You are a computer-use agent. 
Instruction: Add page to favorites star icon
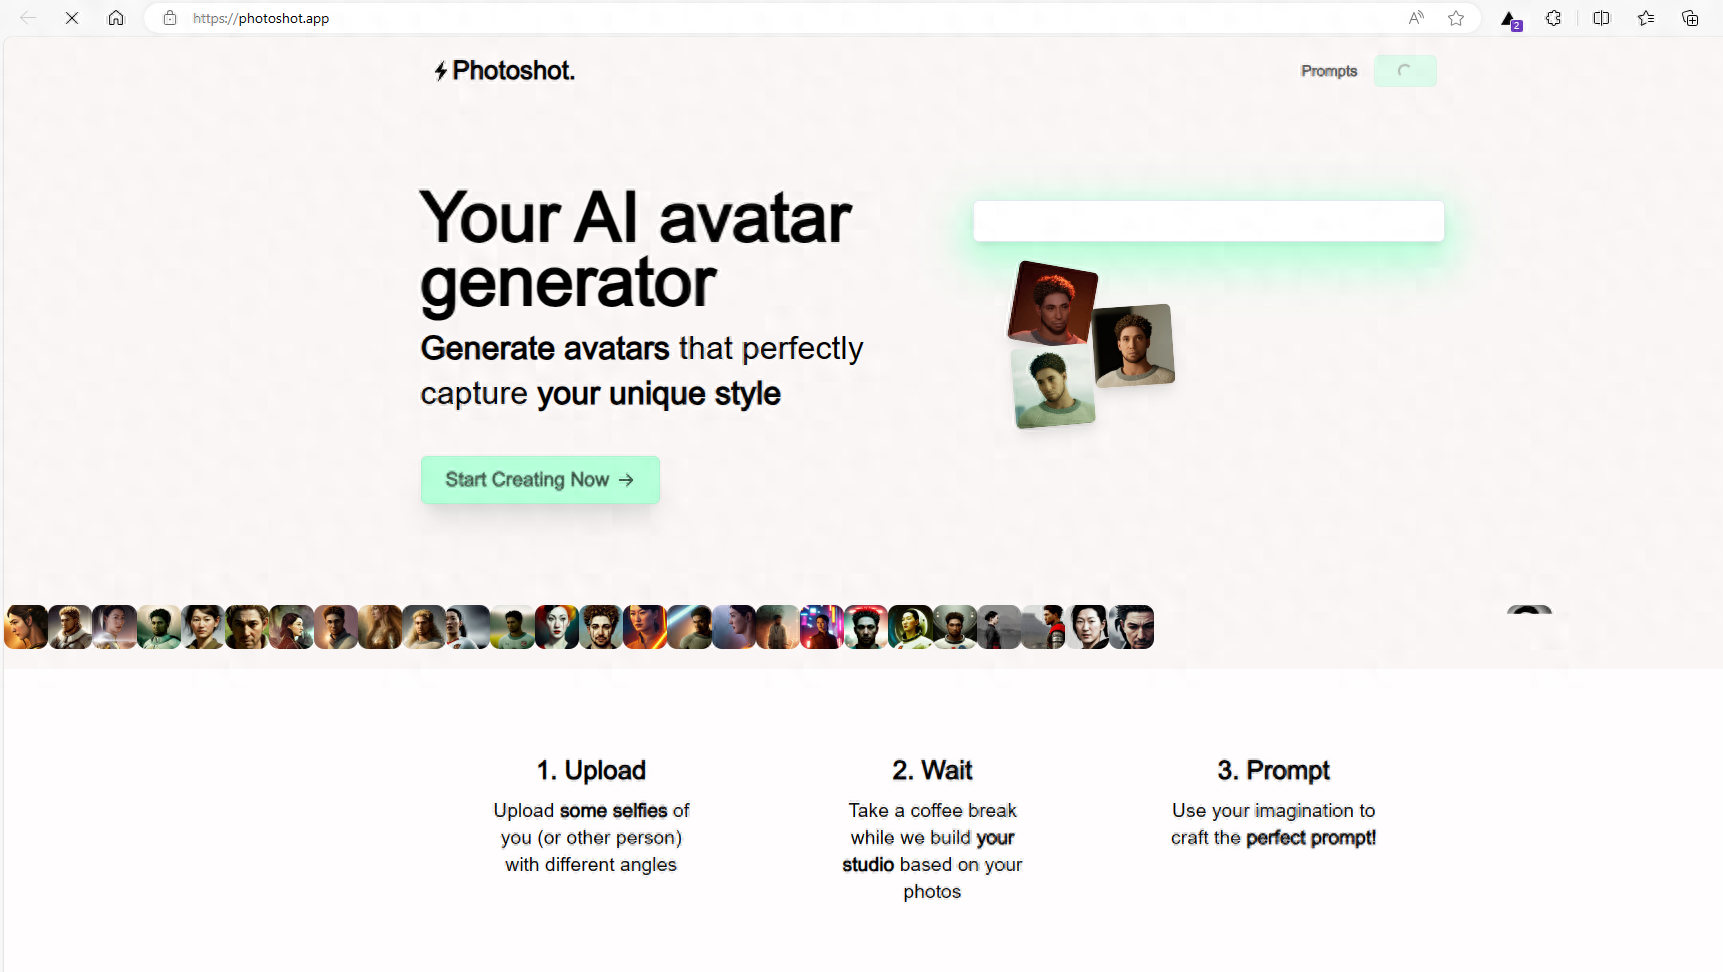tap(1456, 18)
